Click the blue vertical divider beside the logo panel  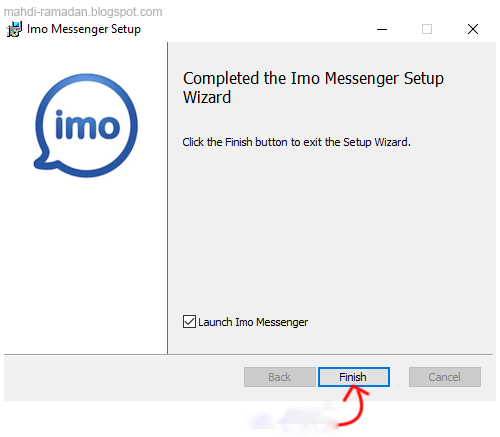167,198
